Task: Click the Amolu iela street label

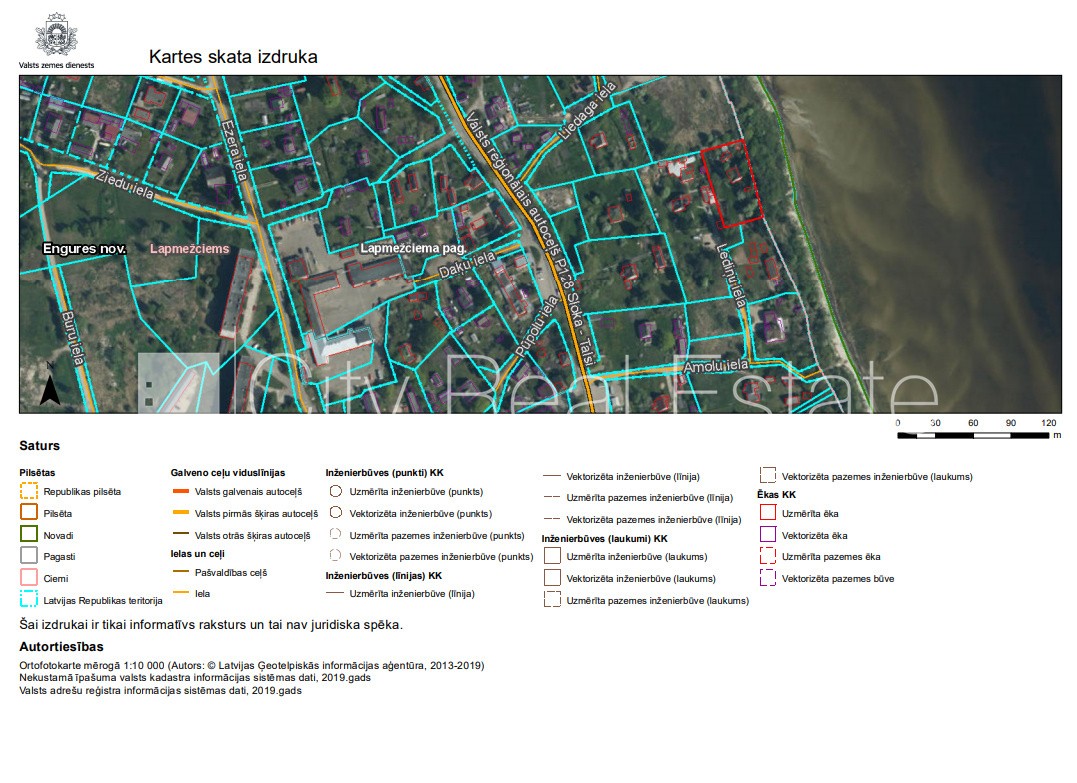Action: 715,368
